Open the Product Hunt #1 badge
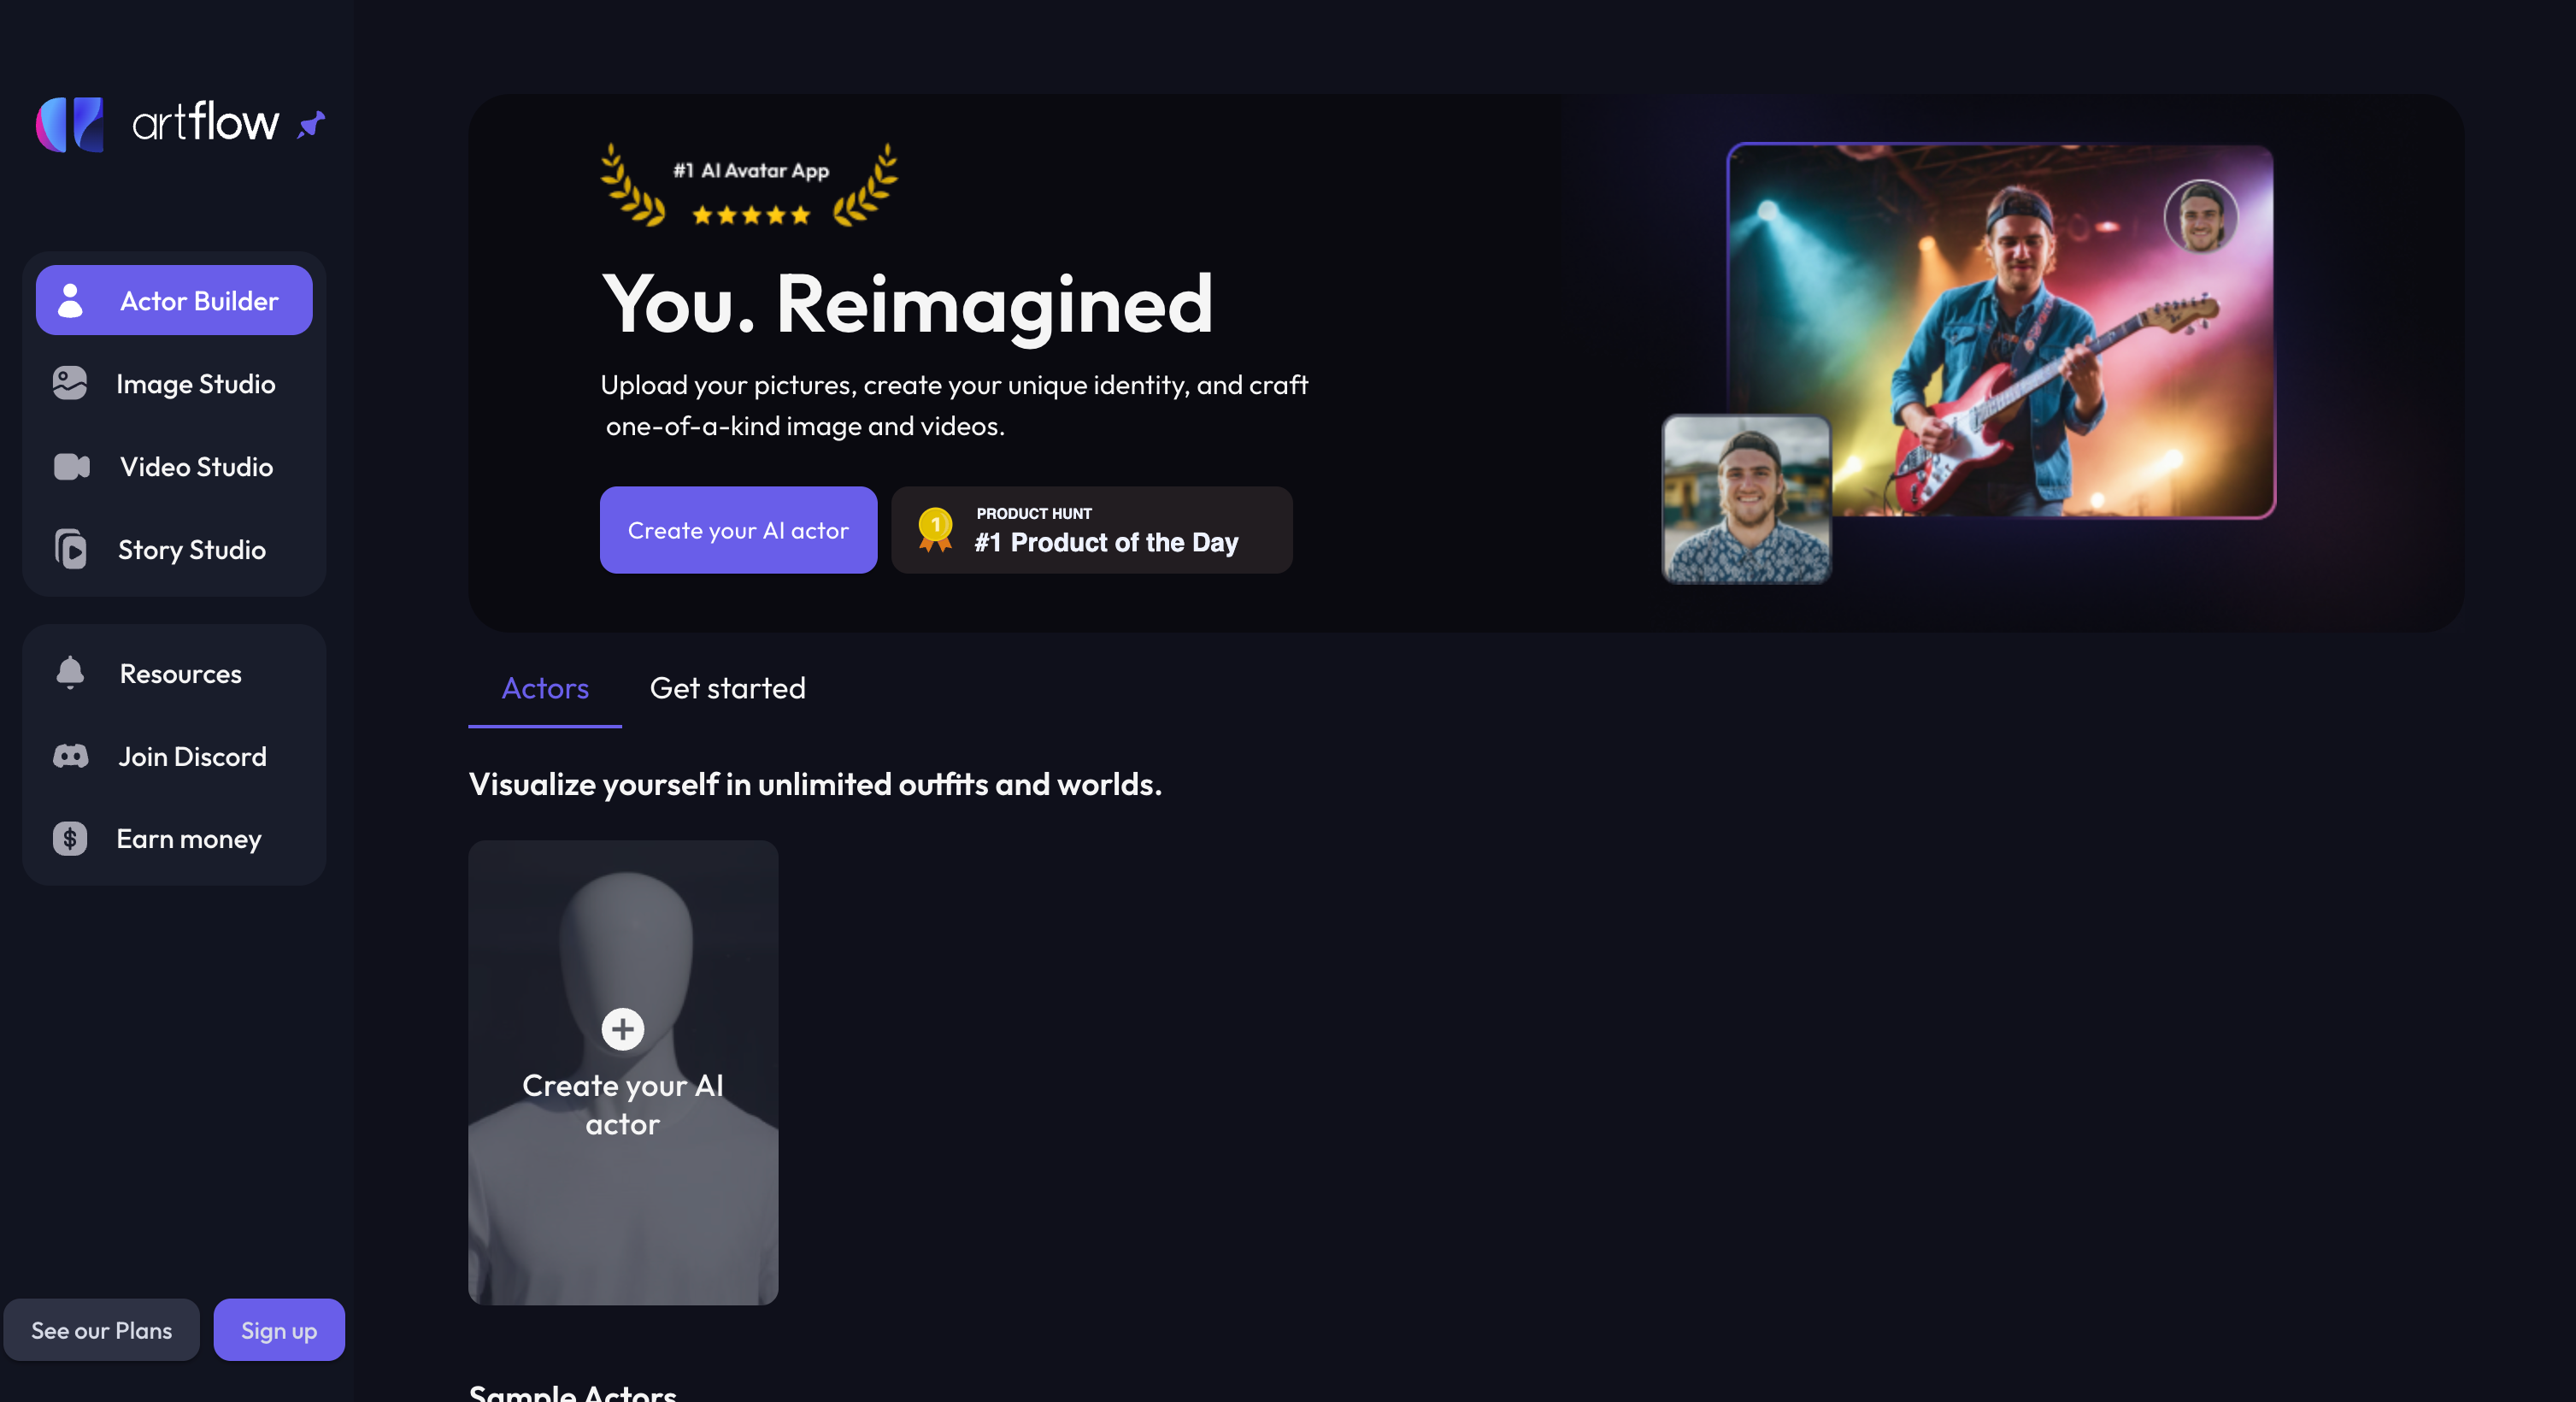The width and height of the screenshot is (2576, 1402). [x=1092, y=530]
